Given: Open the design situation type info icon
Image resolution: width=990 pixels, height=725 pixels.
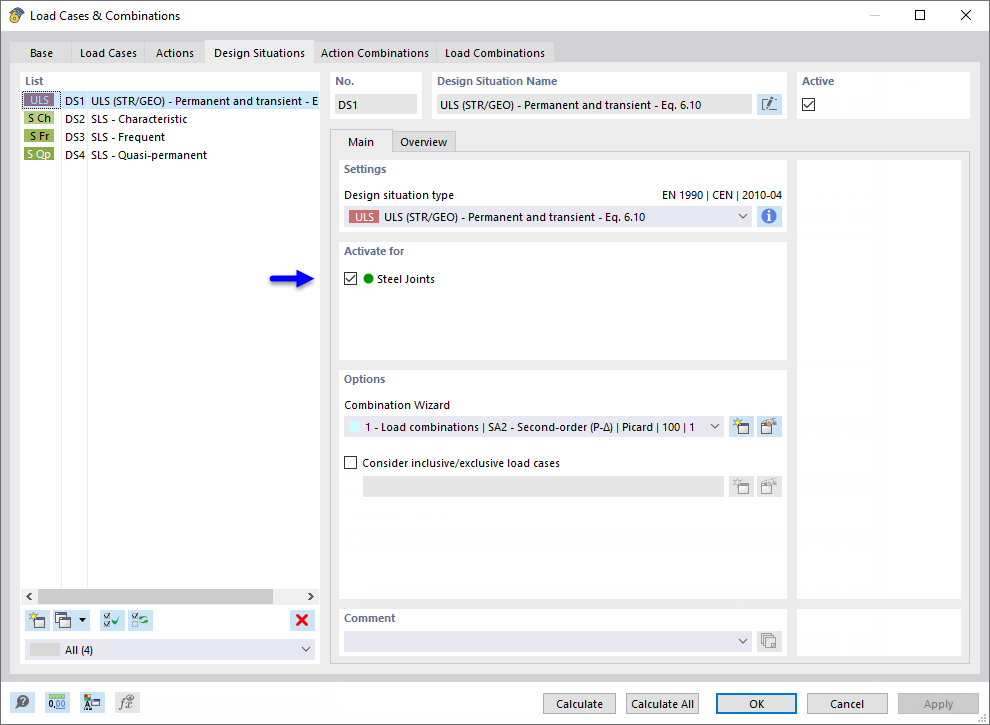Looking at the screenshot, I should coord(768,217).
